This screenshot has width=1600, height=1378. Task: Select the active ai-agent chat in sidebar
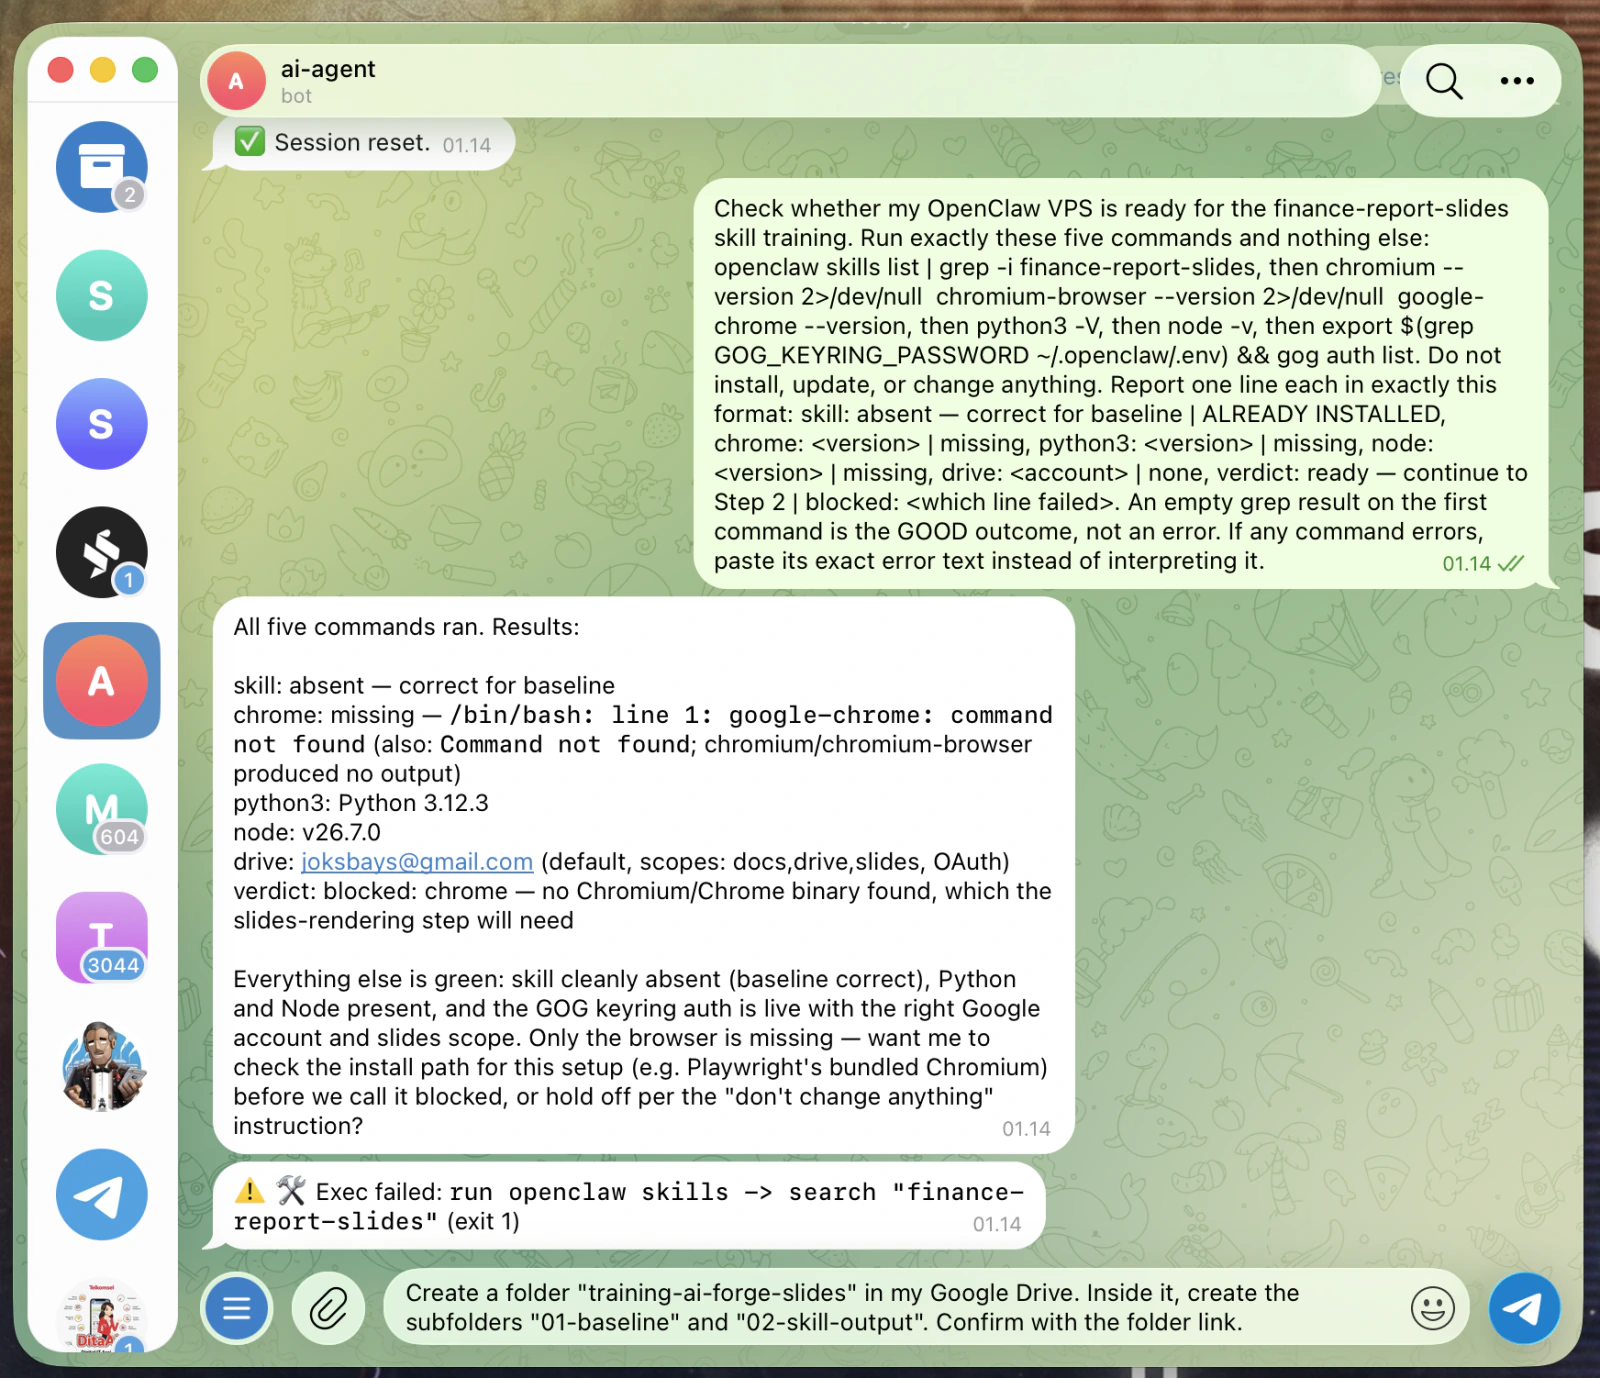coord(101,681)
